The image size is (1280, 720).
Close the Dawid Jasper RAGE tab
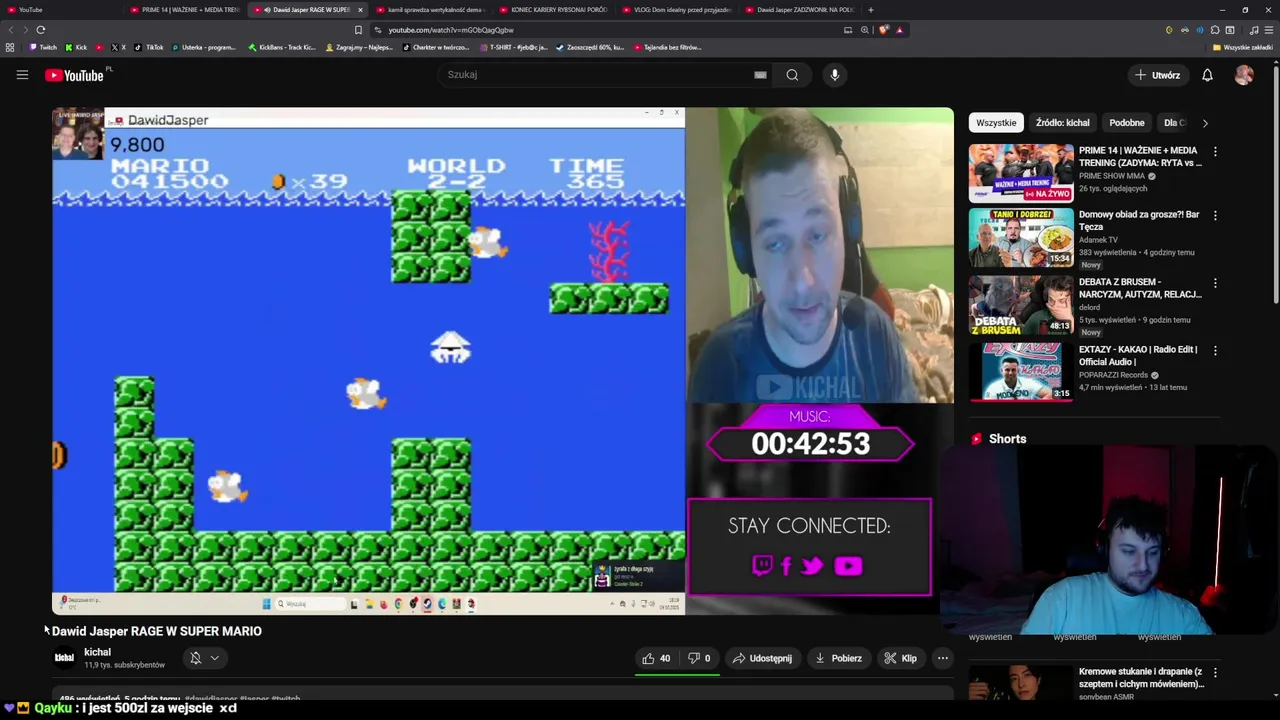coord(360,10)
